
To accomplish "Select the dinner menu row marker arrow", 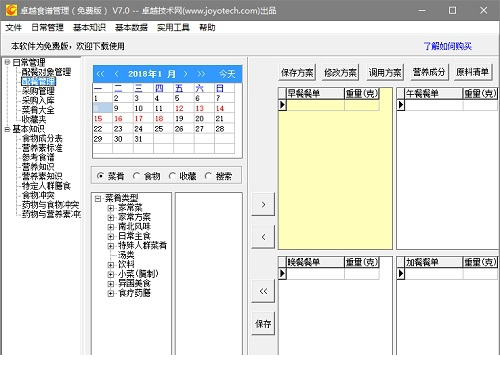I will [x=282, y=274].
